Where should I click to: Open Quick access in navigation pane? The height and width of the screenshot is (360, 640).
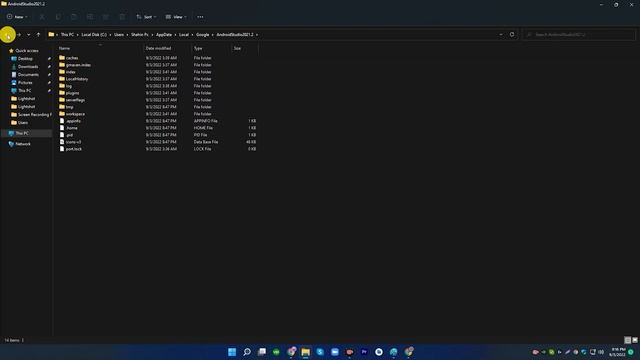point(27,51)
